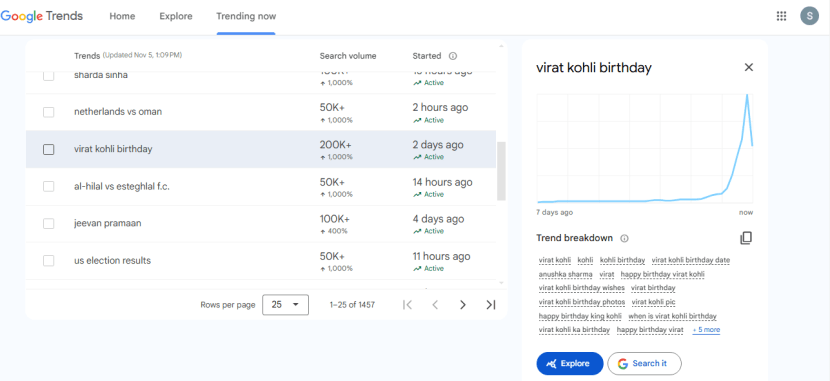
Task: Click the 'virat kohli' breakdown term
Action: coord(555,260)
